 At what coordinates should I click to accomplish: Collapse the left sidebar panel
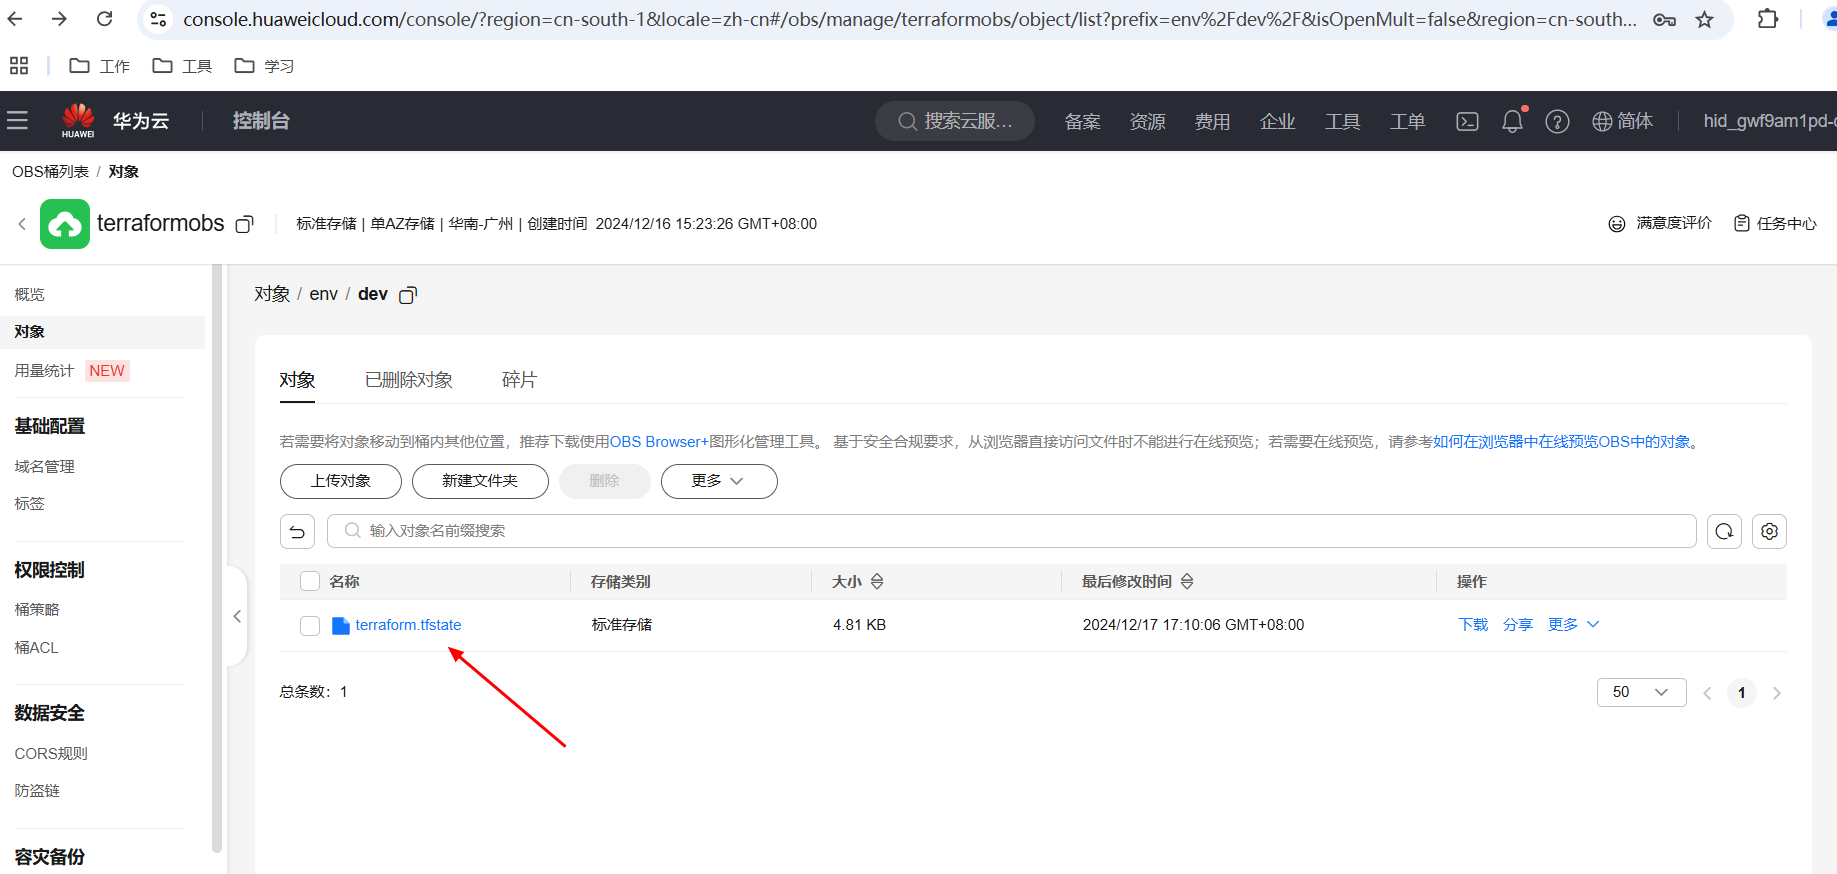(x=237, y=616)
